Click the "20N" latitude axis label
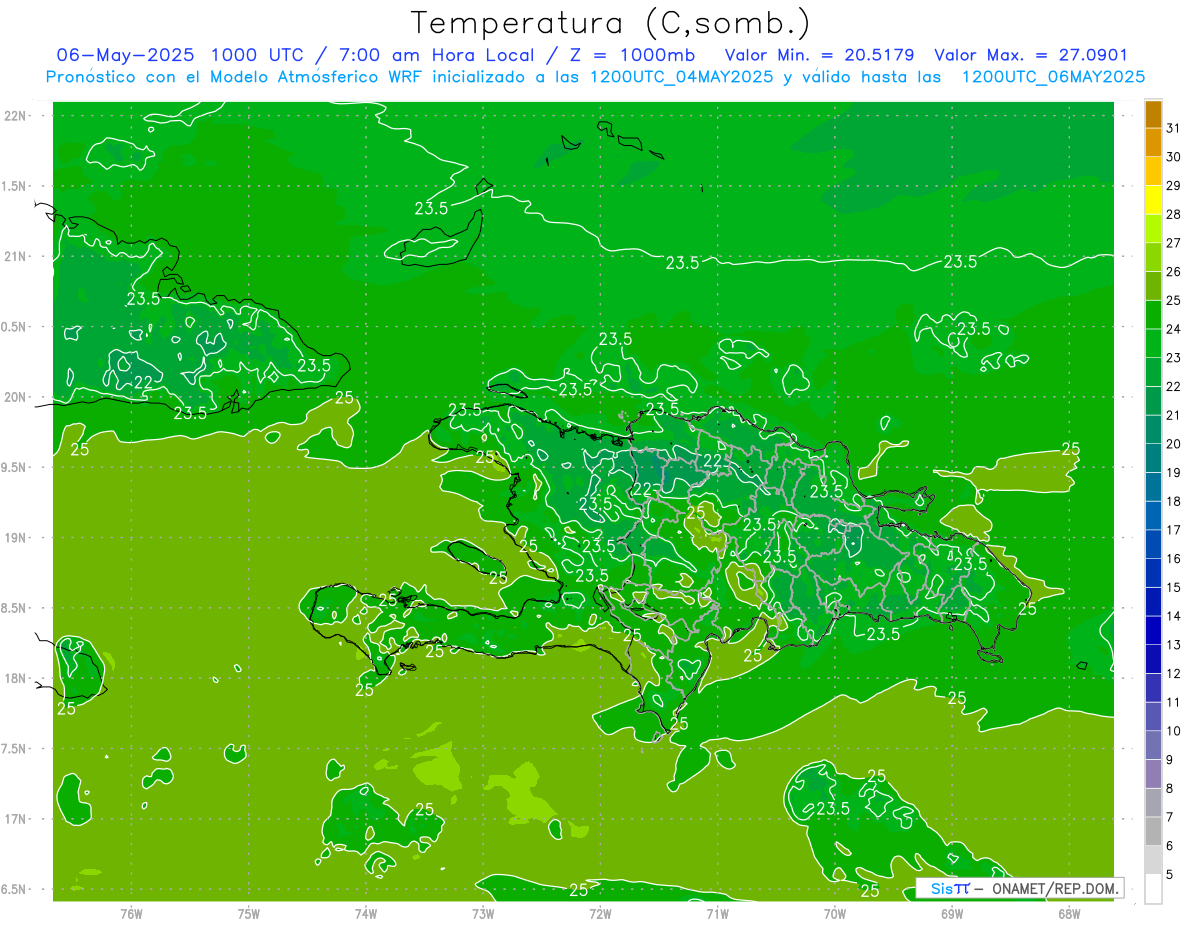This screenshot has height=927, width=1200. click(14, 397)
